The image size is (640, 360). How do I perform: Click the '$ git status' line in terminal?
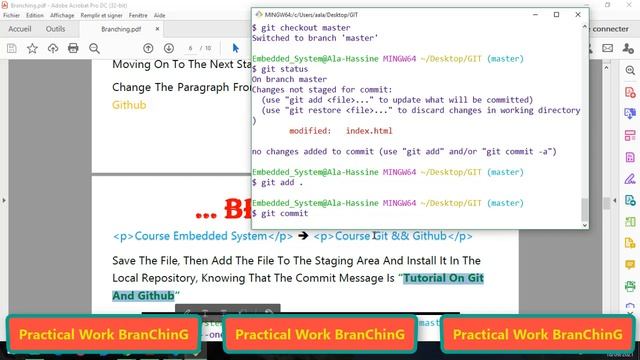pyautogui.click(x=280, y=69)
